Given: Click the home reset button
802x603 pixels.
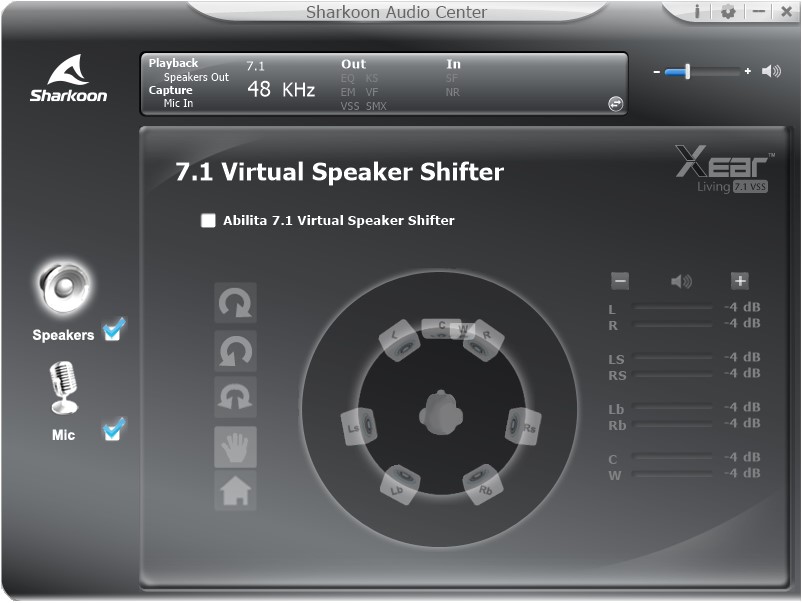Looking at the screenshot, I should 235,490.
